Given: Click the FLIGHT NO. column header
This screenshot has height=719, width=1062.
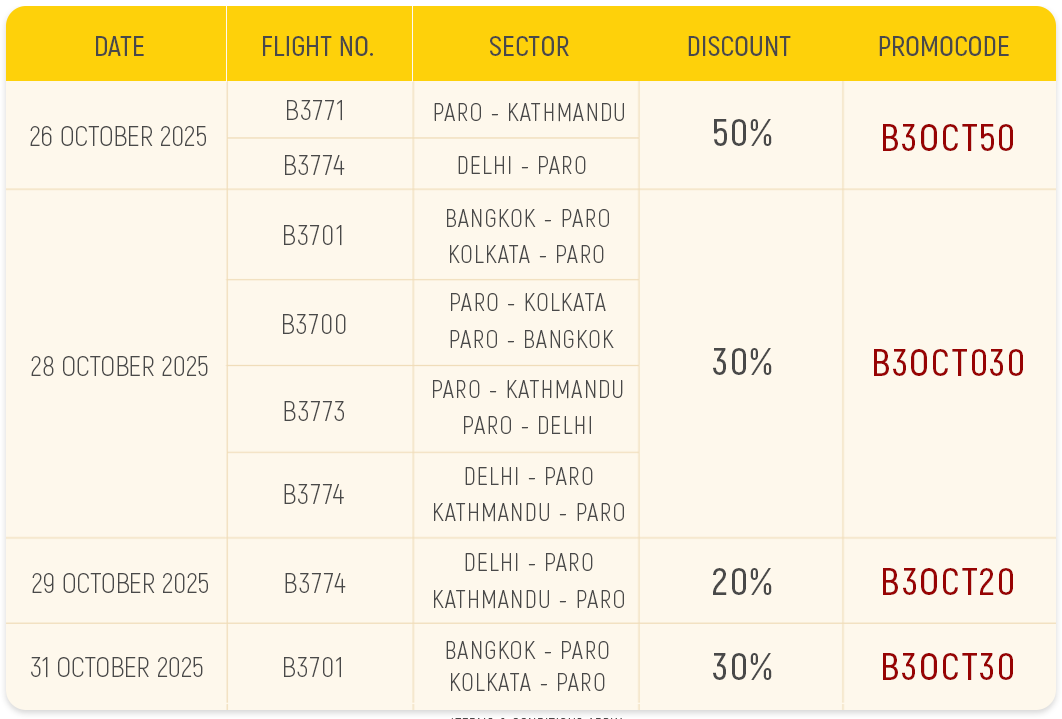Looking at the screenshot, I should point(317,46).
